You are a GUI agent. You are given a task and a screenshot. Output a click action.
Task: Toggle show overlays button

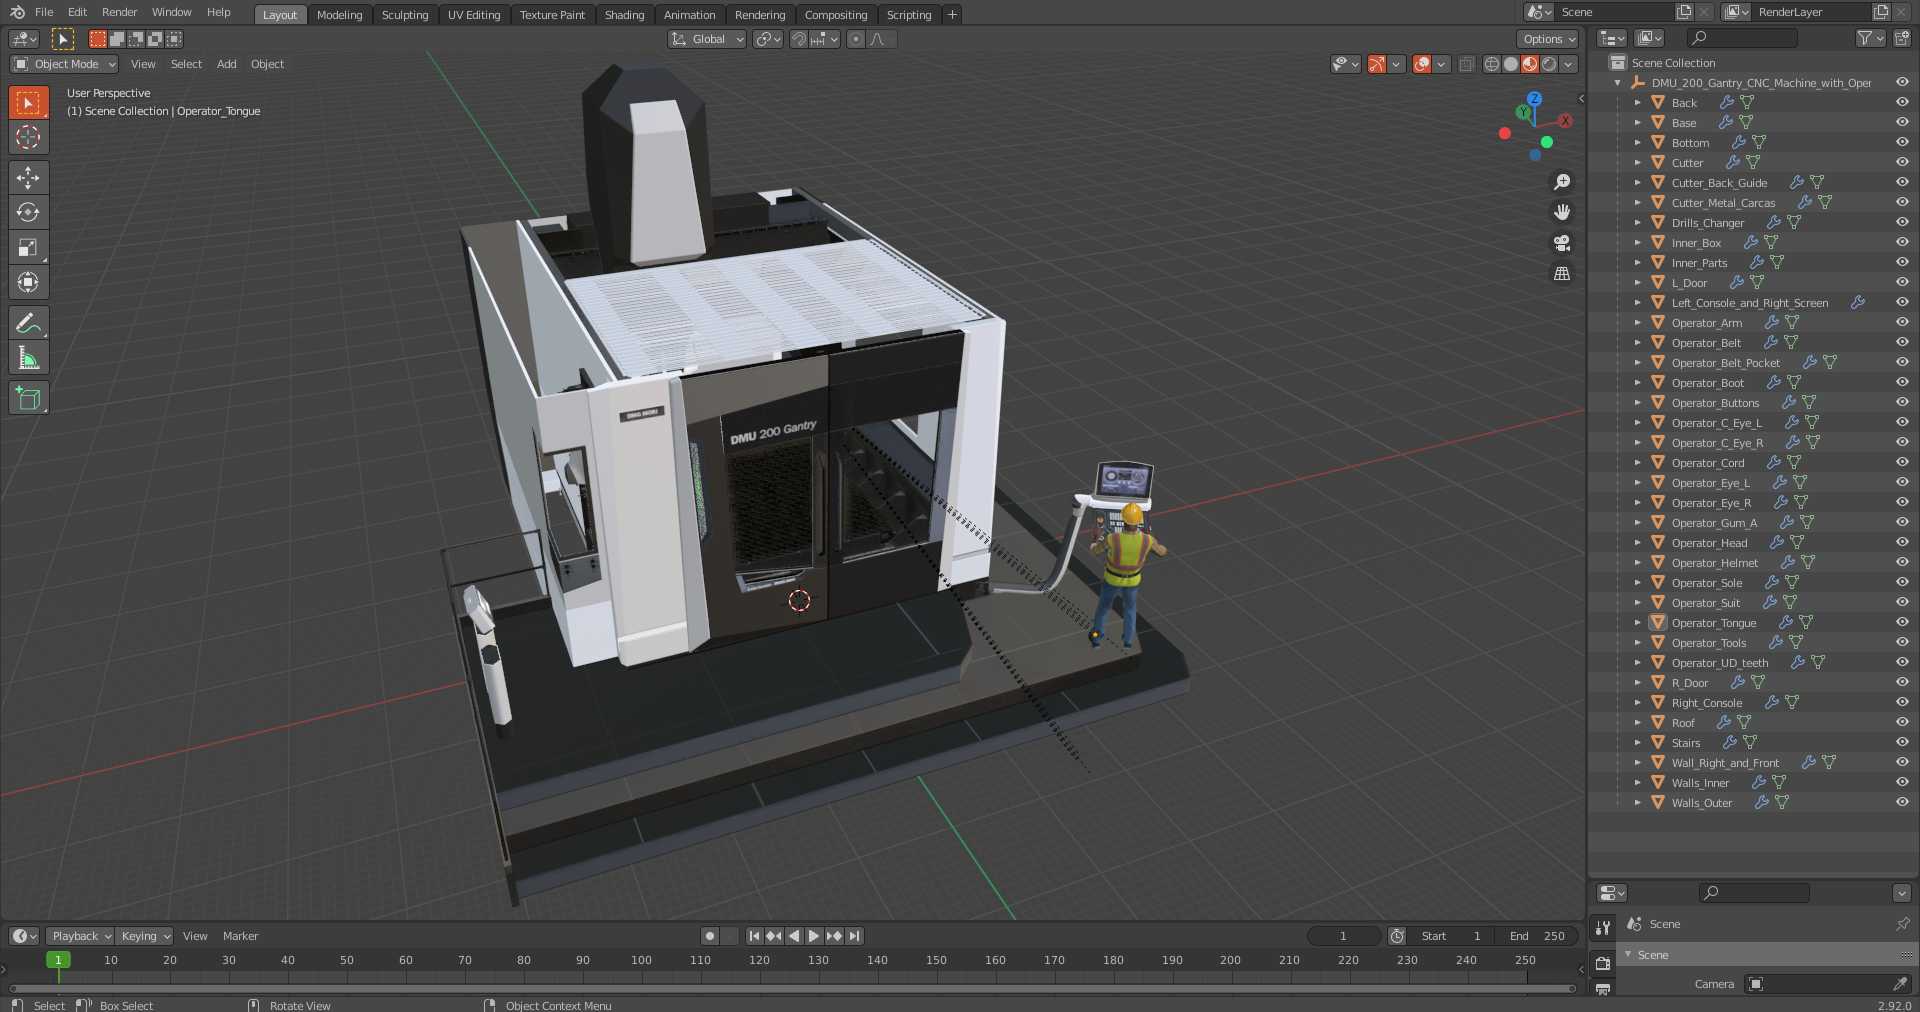coord(1422,64)
